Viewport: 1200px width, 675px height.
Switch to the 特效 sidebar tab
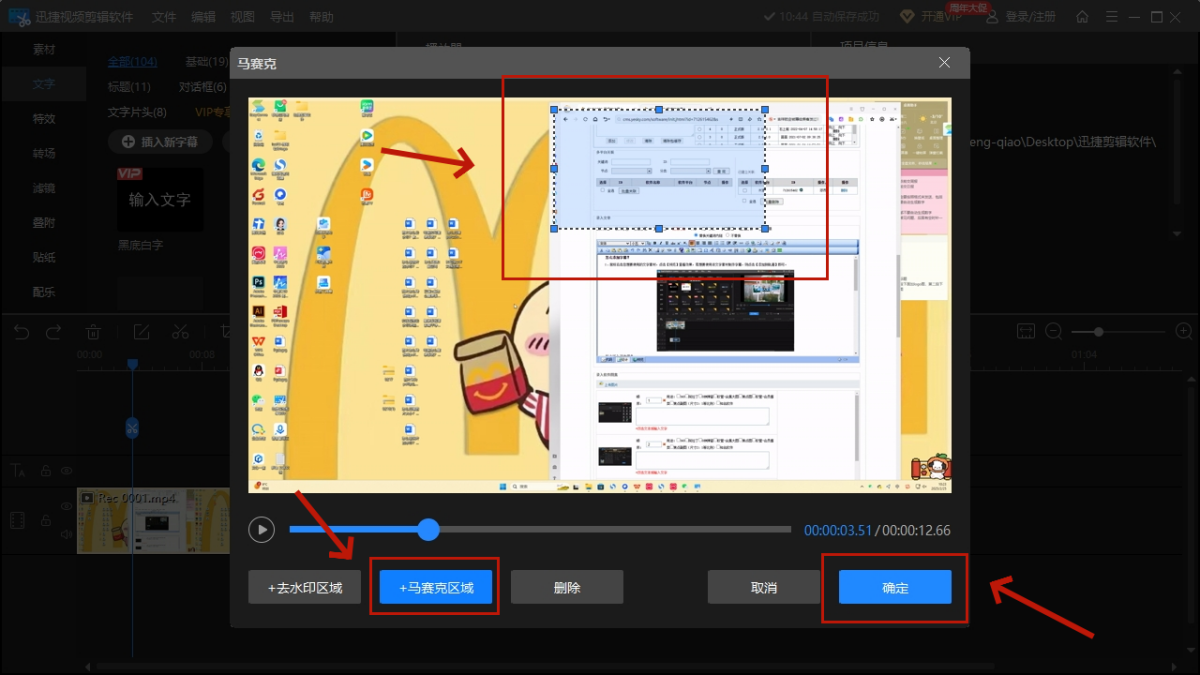point(44,118)
